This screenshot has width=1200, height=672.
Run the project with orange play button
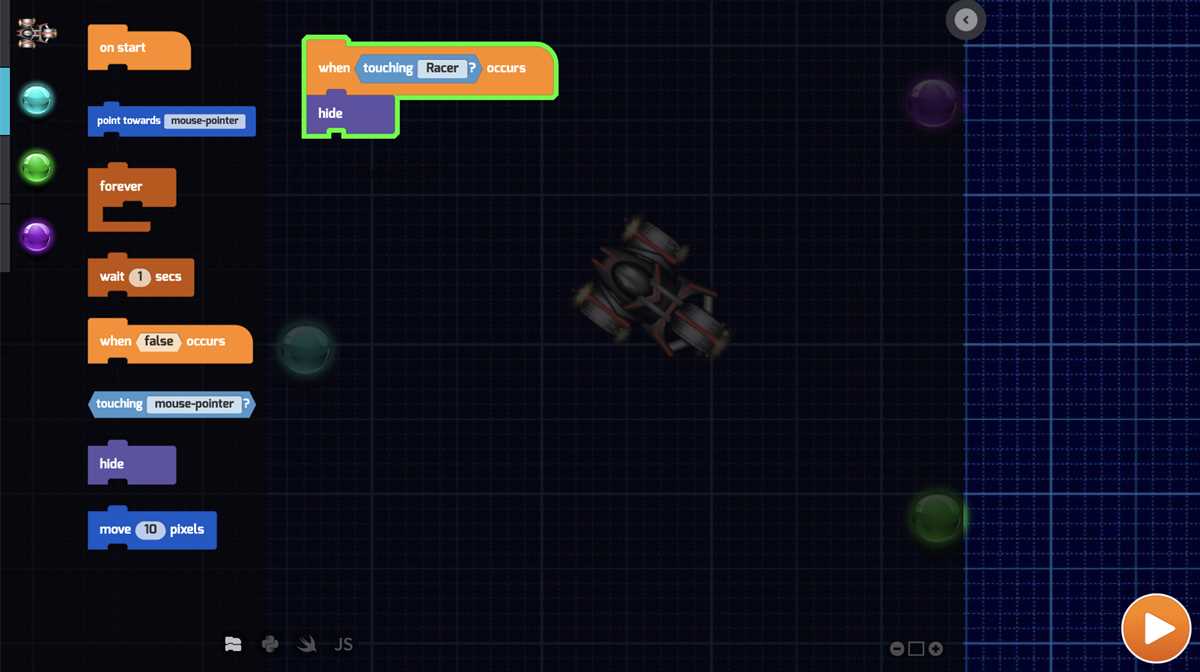(x=1156, y=629)
